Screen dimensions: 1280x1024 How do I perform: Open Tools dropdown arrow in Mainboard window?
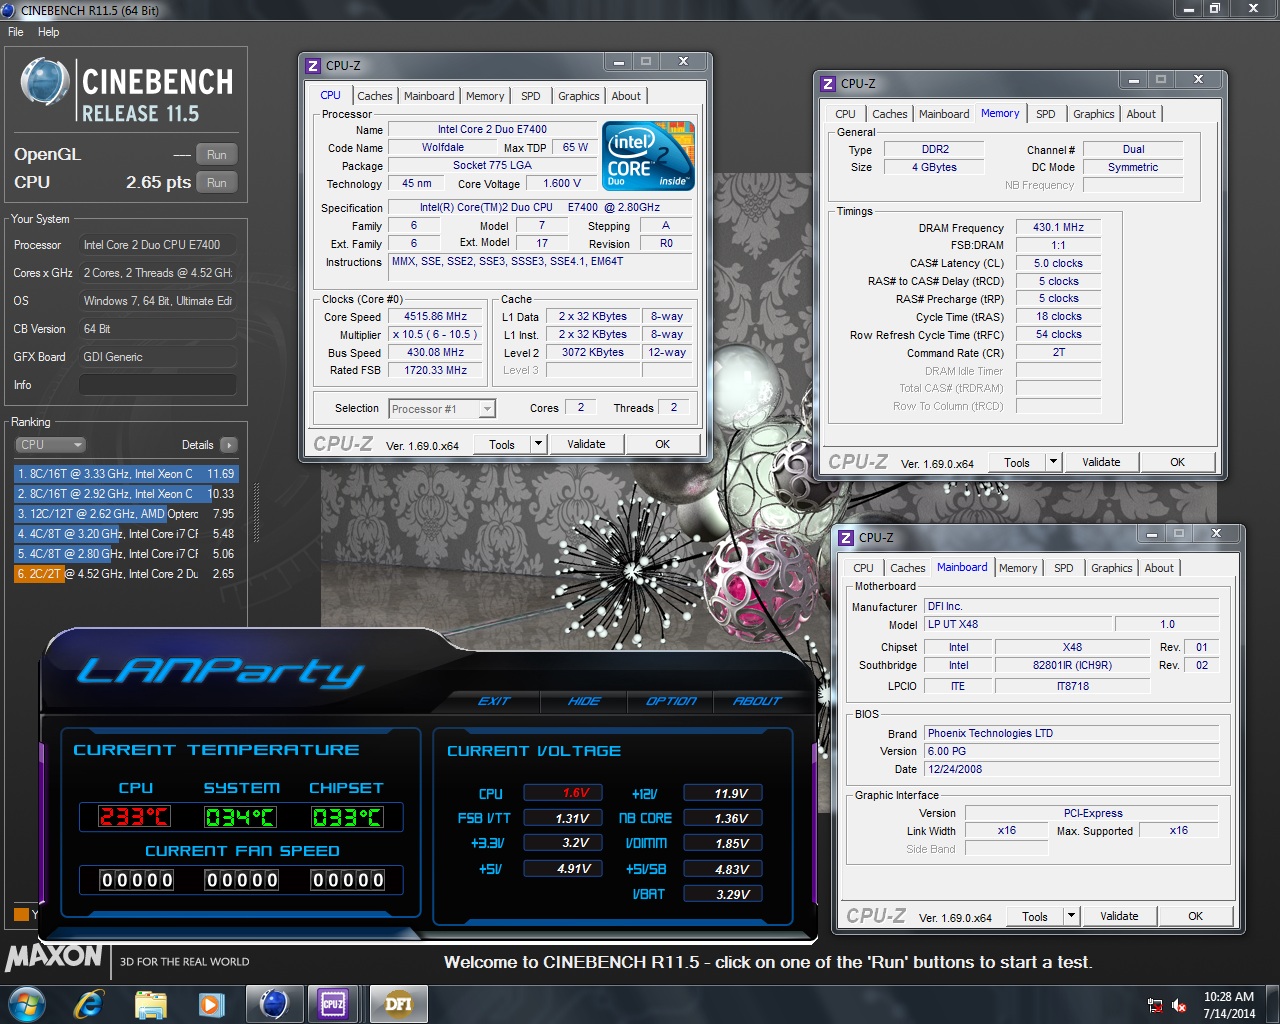(1071, 917)
